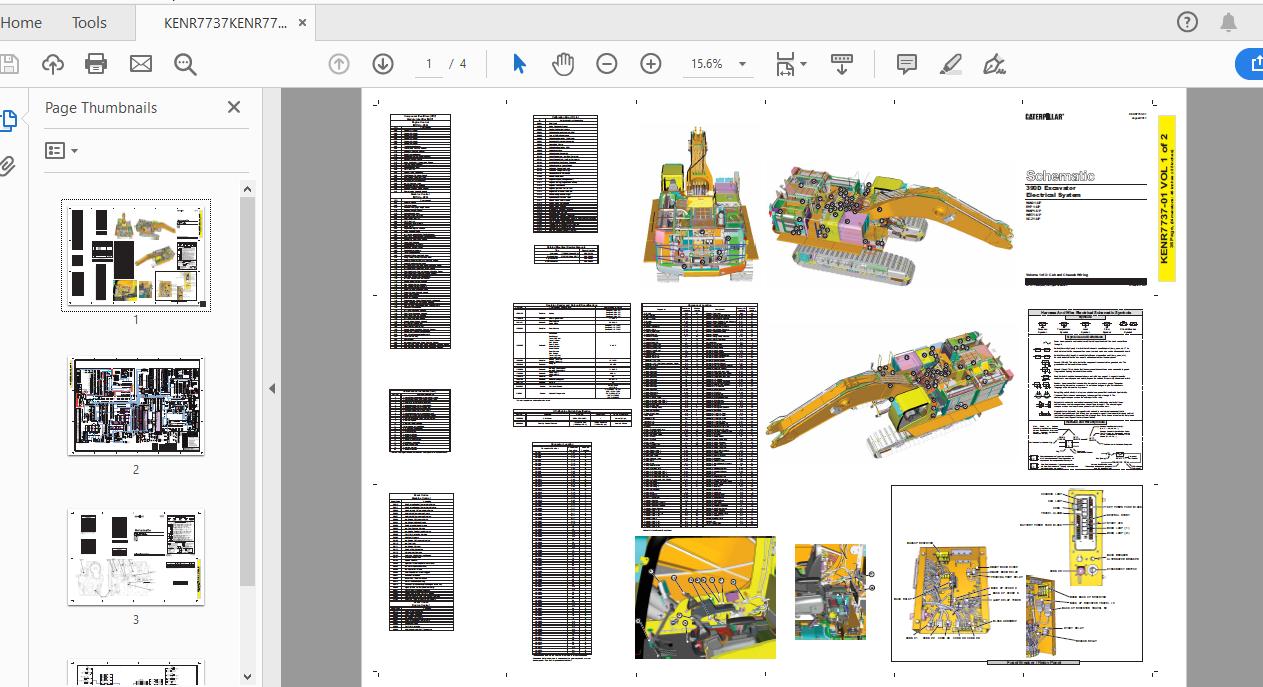1263x687 pixels.
Task: Open the Find text magnifier tool
Action: click(185, 64)
